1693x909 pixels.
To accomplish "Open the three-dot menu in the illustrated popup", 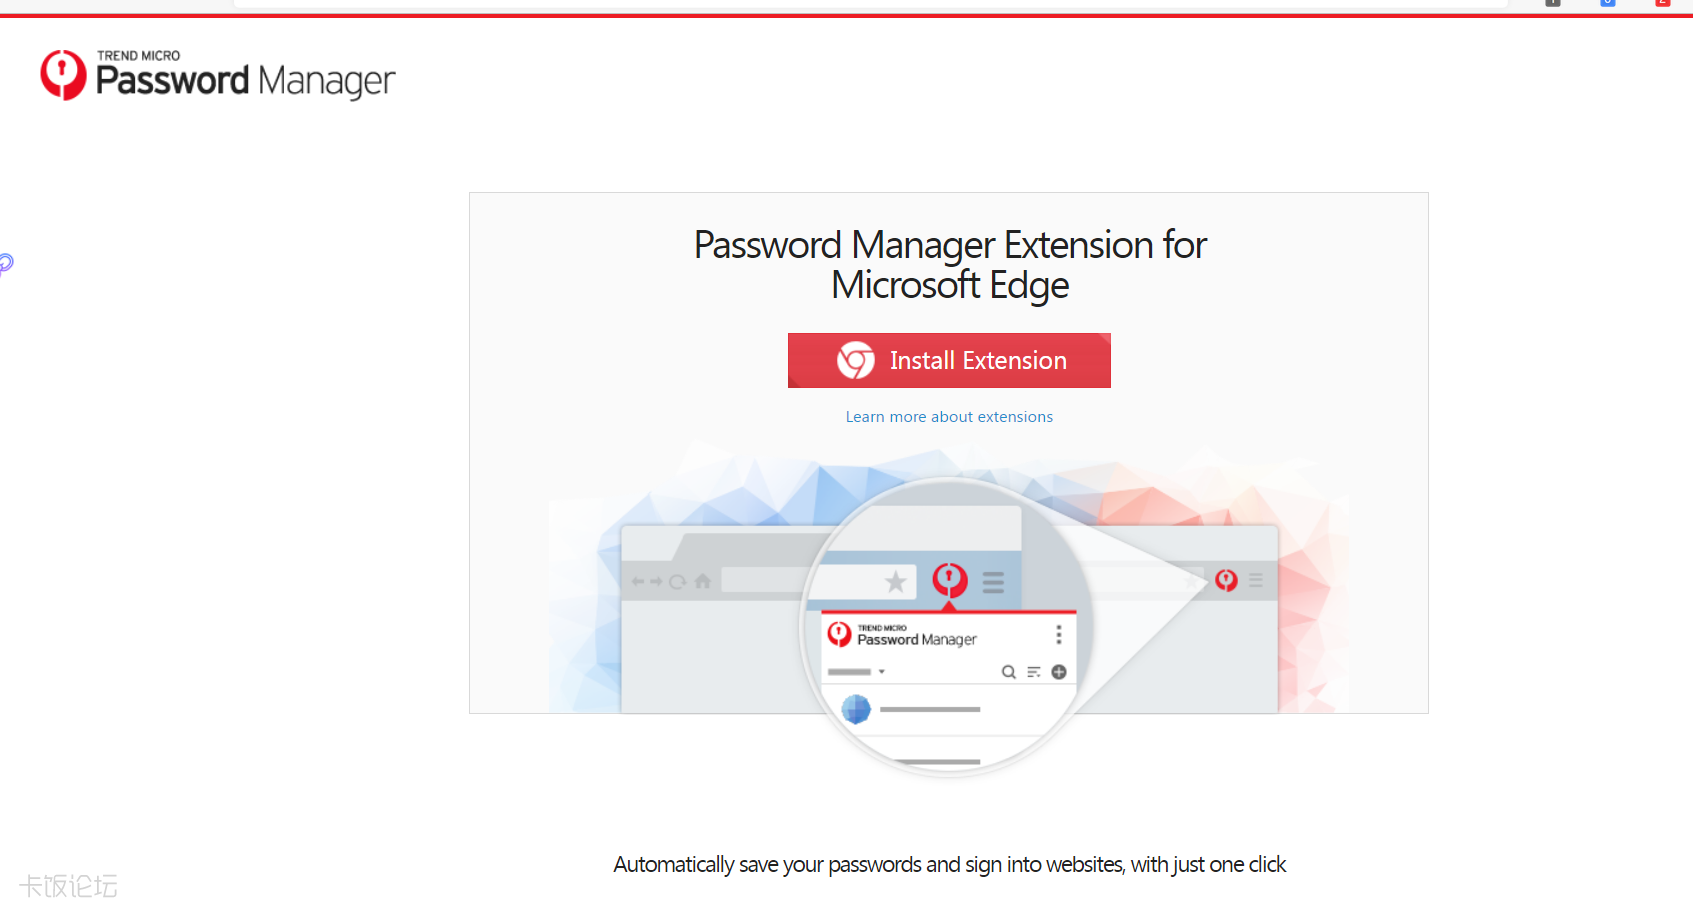I will coord(1059,635).
